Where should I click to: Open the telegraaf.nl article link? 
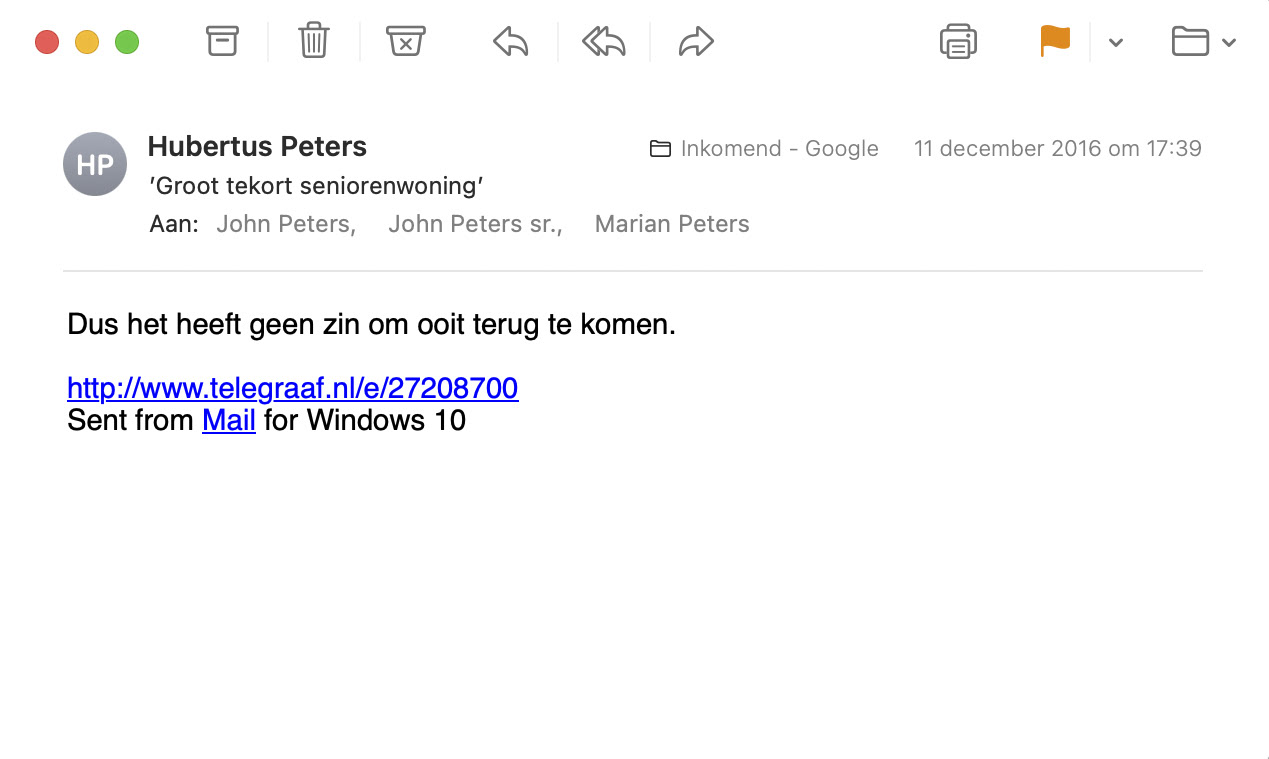pos(292,388)
